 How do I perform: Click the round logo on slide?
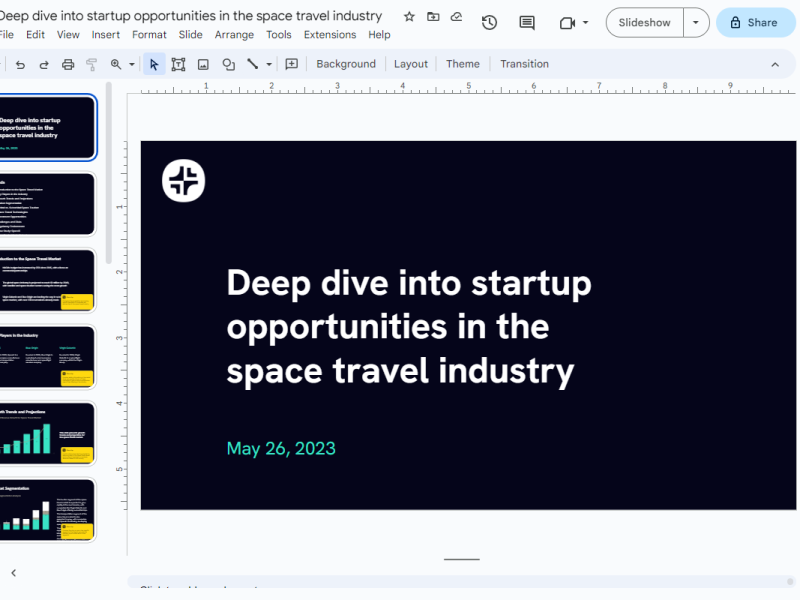(x=184, y=181)
